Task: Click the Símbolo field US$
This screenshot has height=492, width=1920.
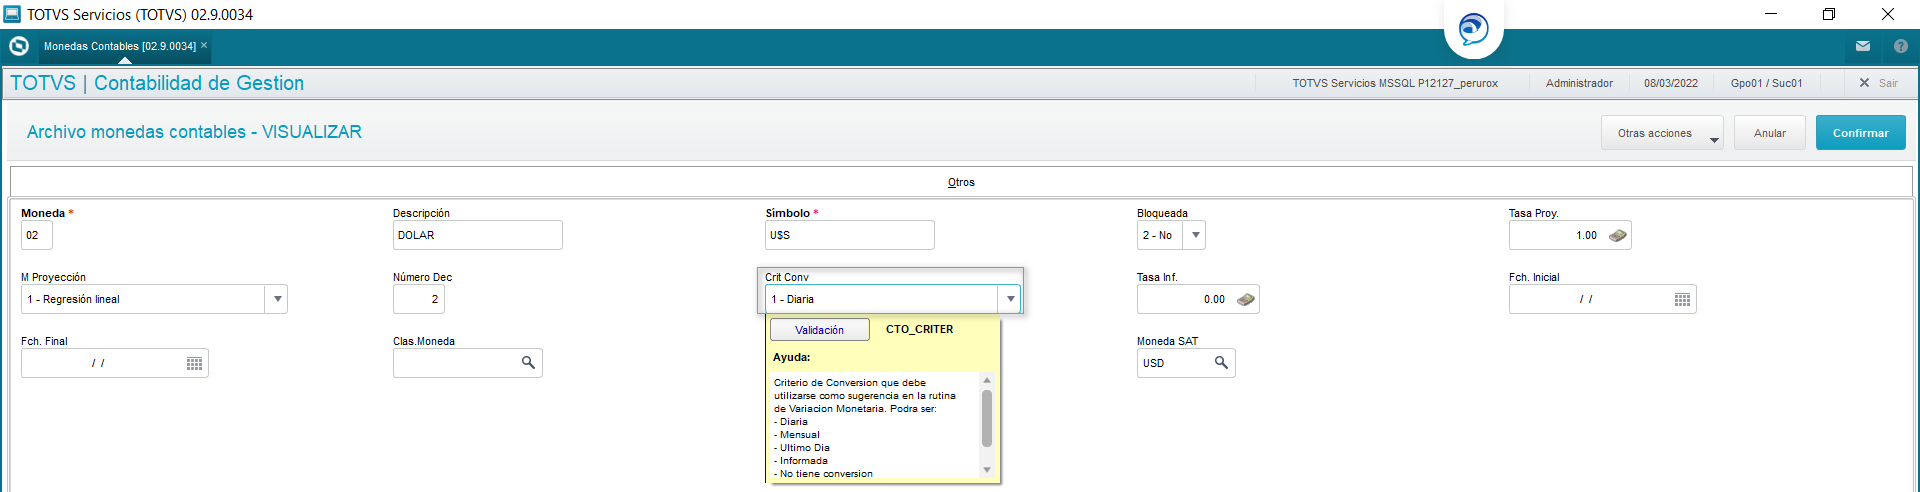Action: point(850,235)
